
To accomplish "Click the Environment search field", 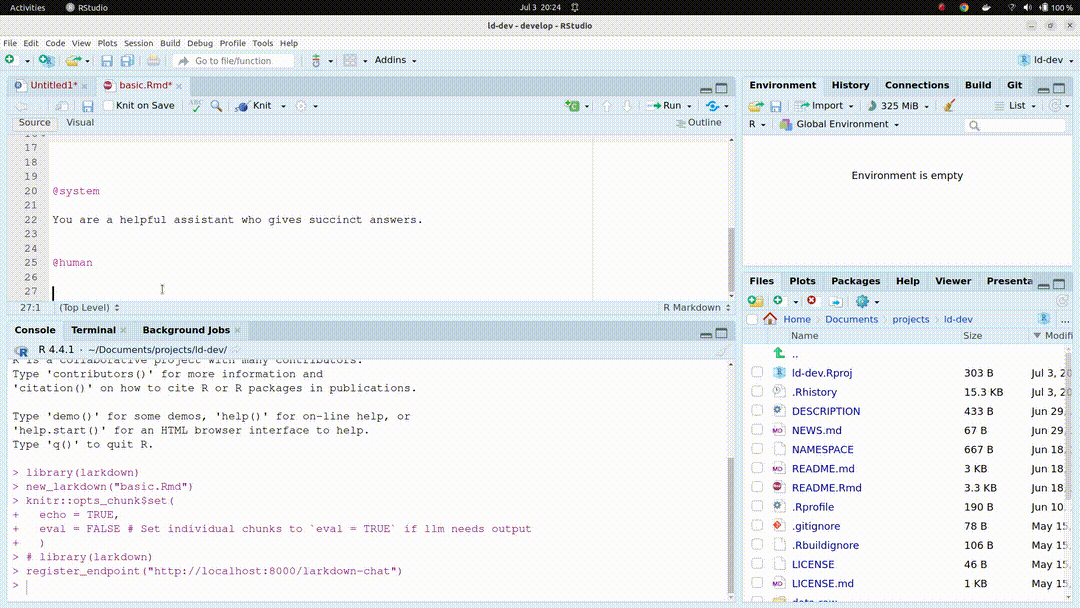I will point(1015,125).
